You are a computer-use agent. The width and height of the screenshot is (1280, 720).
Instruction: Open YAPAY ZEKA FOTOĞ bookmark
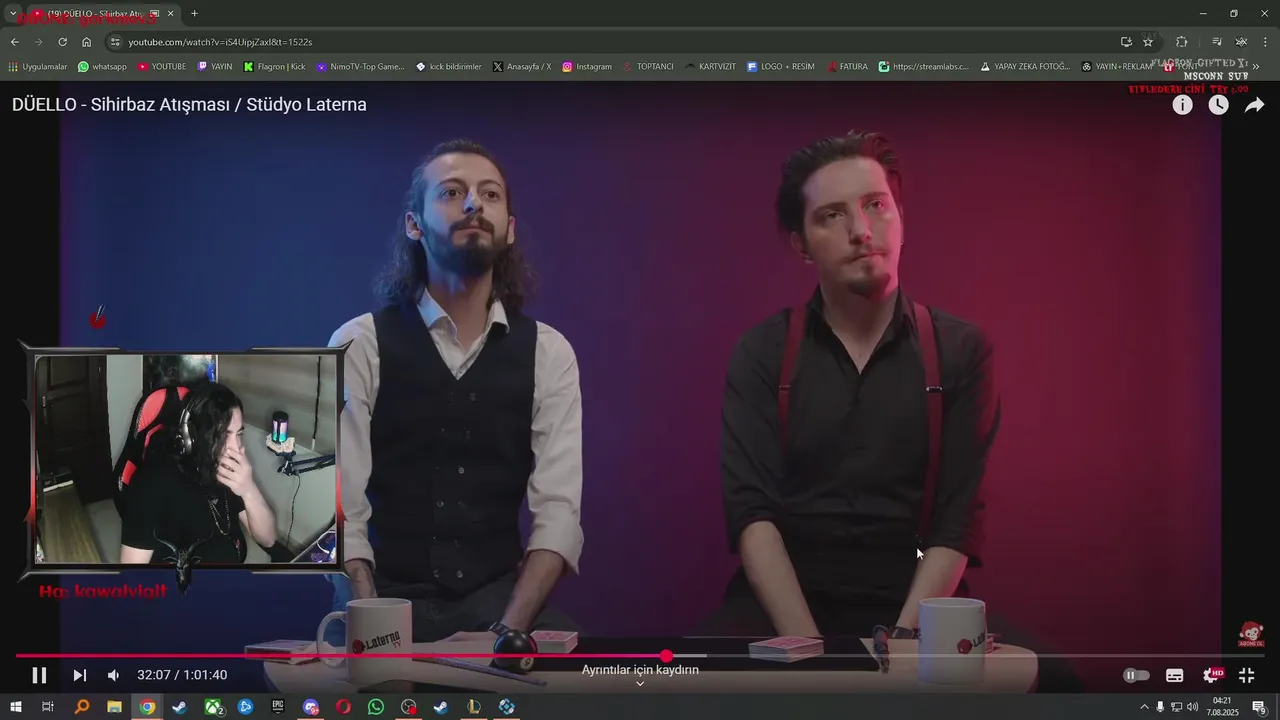point(1025,67)
